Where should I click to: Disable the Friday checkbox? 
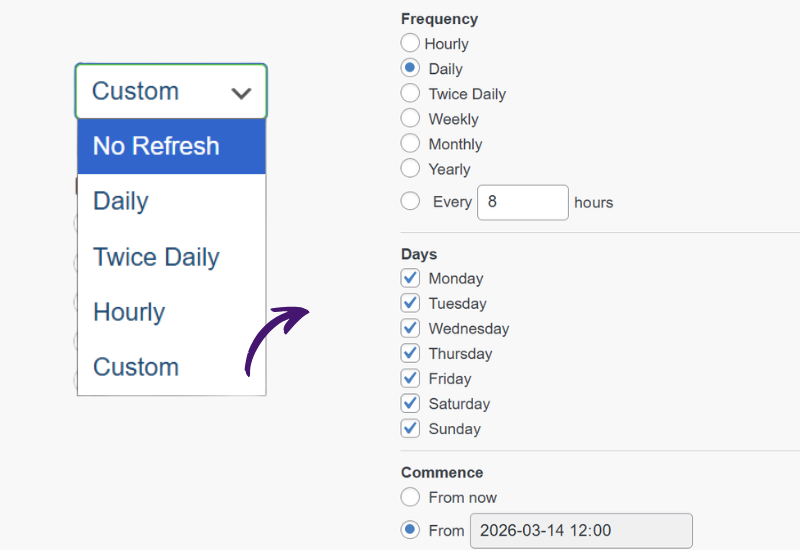410,378
